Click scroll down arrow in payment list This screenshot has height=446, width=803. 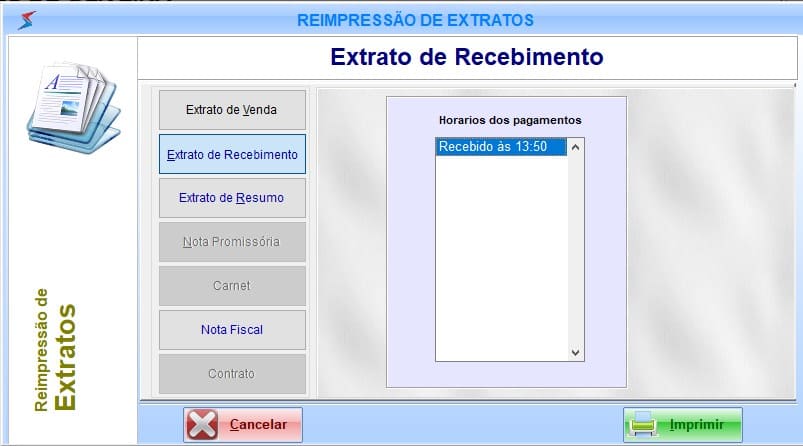pos(575,353)
